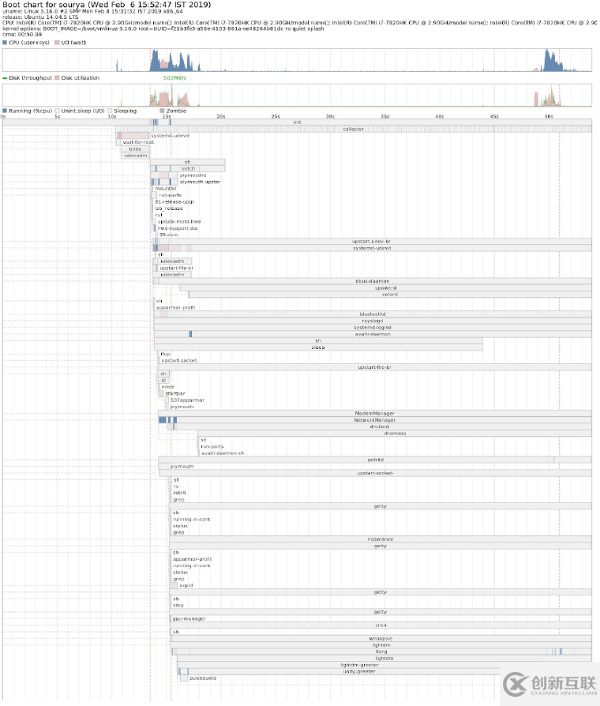Click the 20s mark on the time axis

pos(221,117)
